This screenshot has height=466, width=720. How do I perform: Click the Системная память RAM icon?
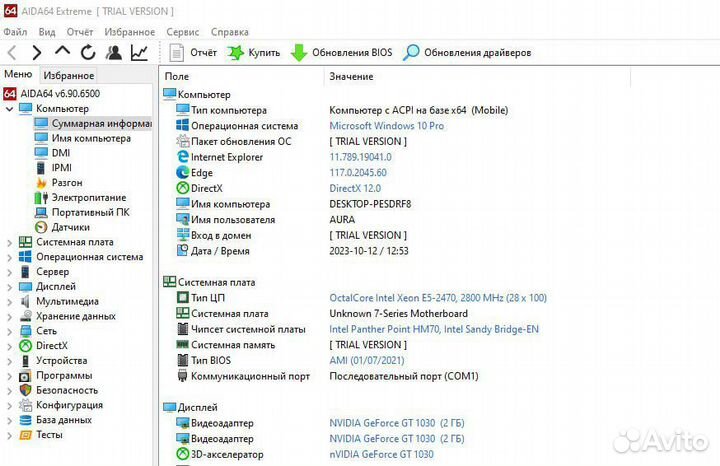click(183, 344)
